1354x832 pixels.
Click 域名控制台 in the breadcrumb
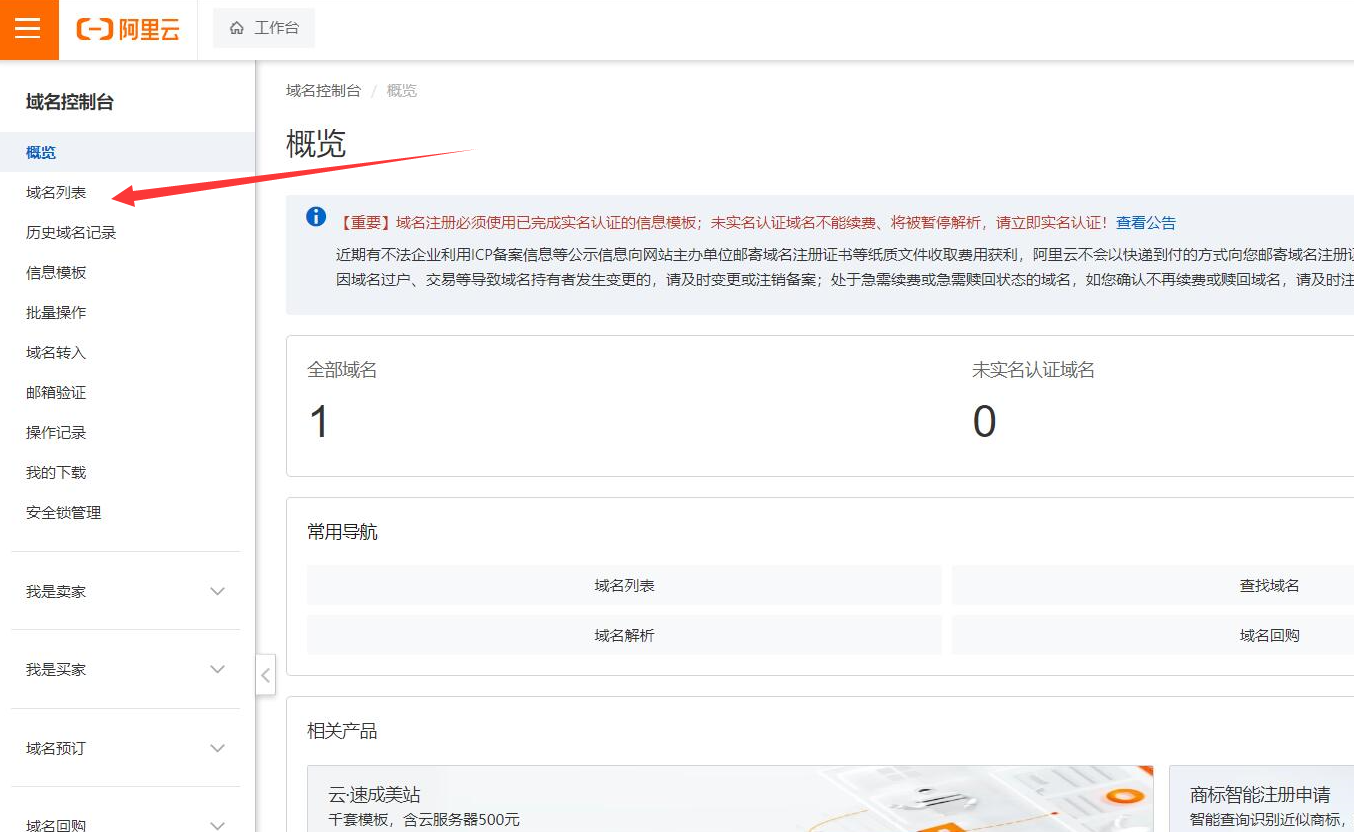click(x=323, y=90)
